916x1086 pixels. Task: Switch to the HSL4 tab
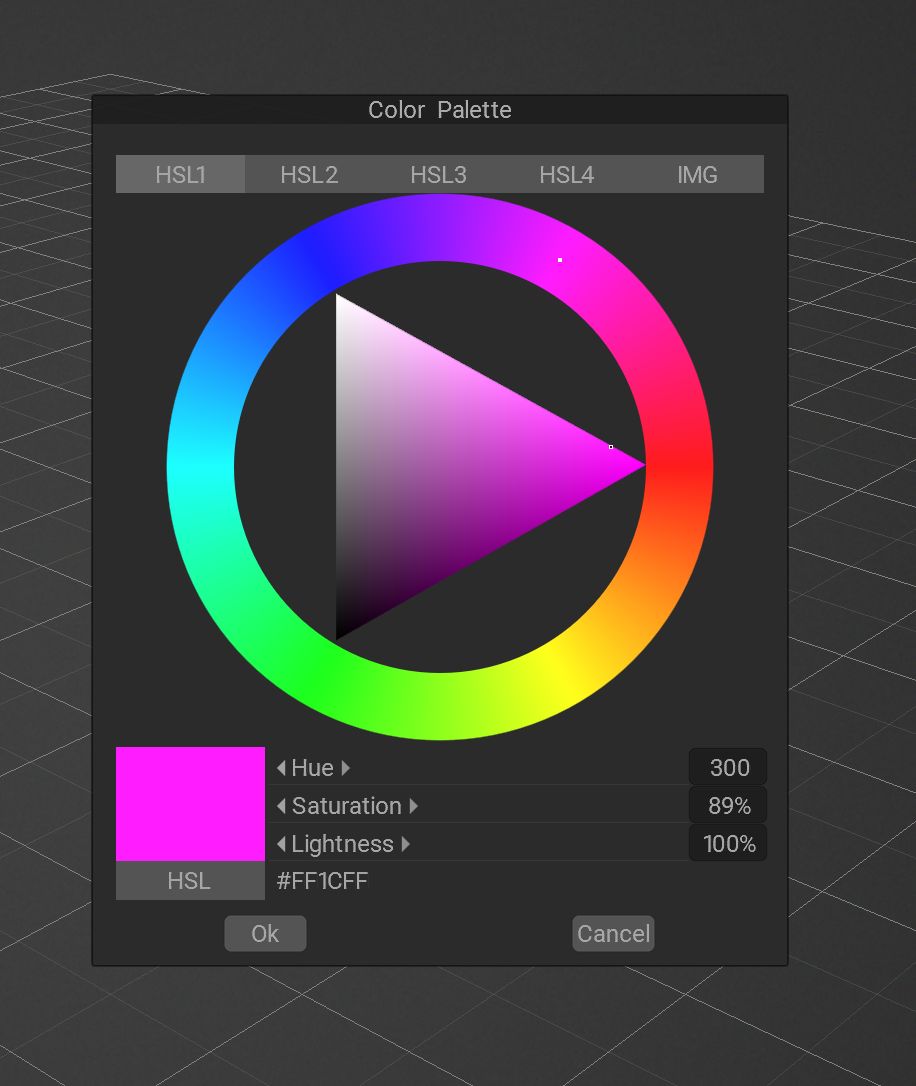click(567, 175)
